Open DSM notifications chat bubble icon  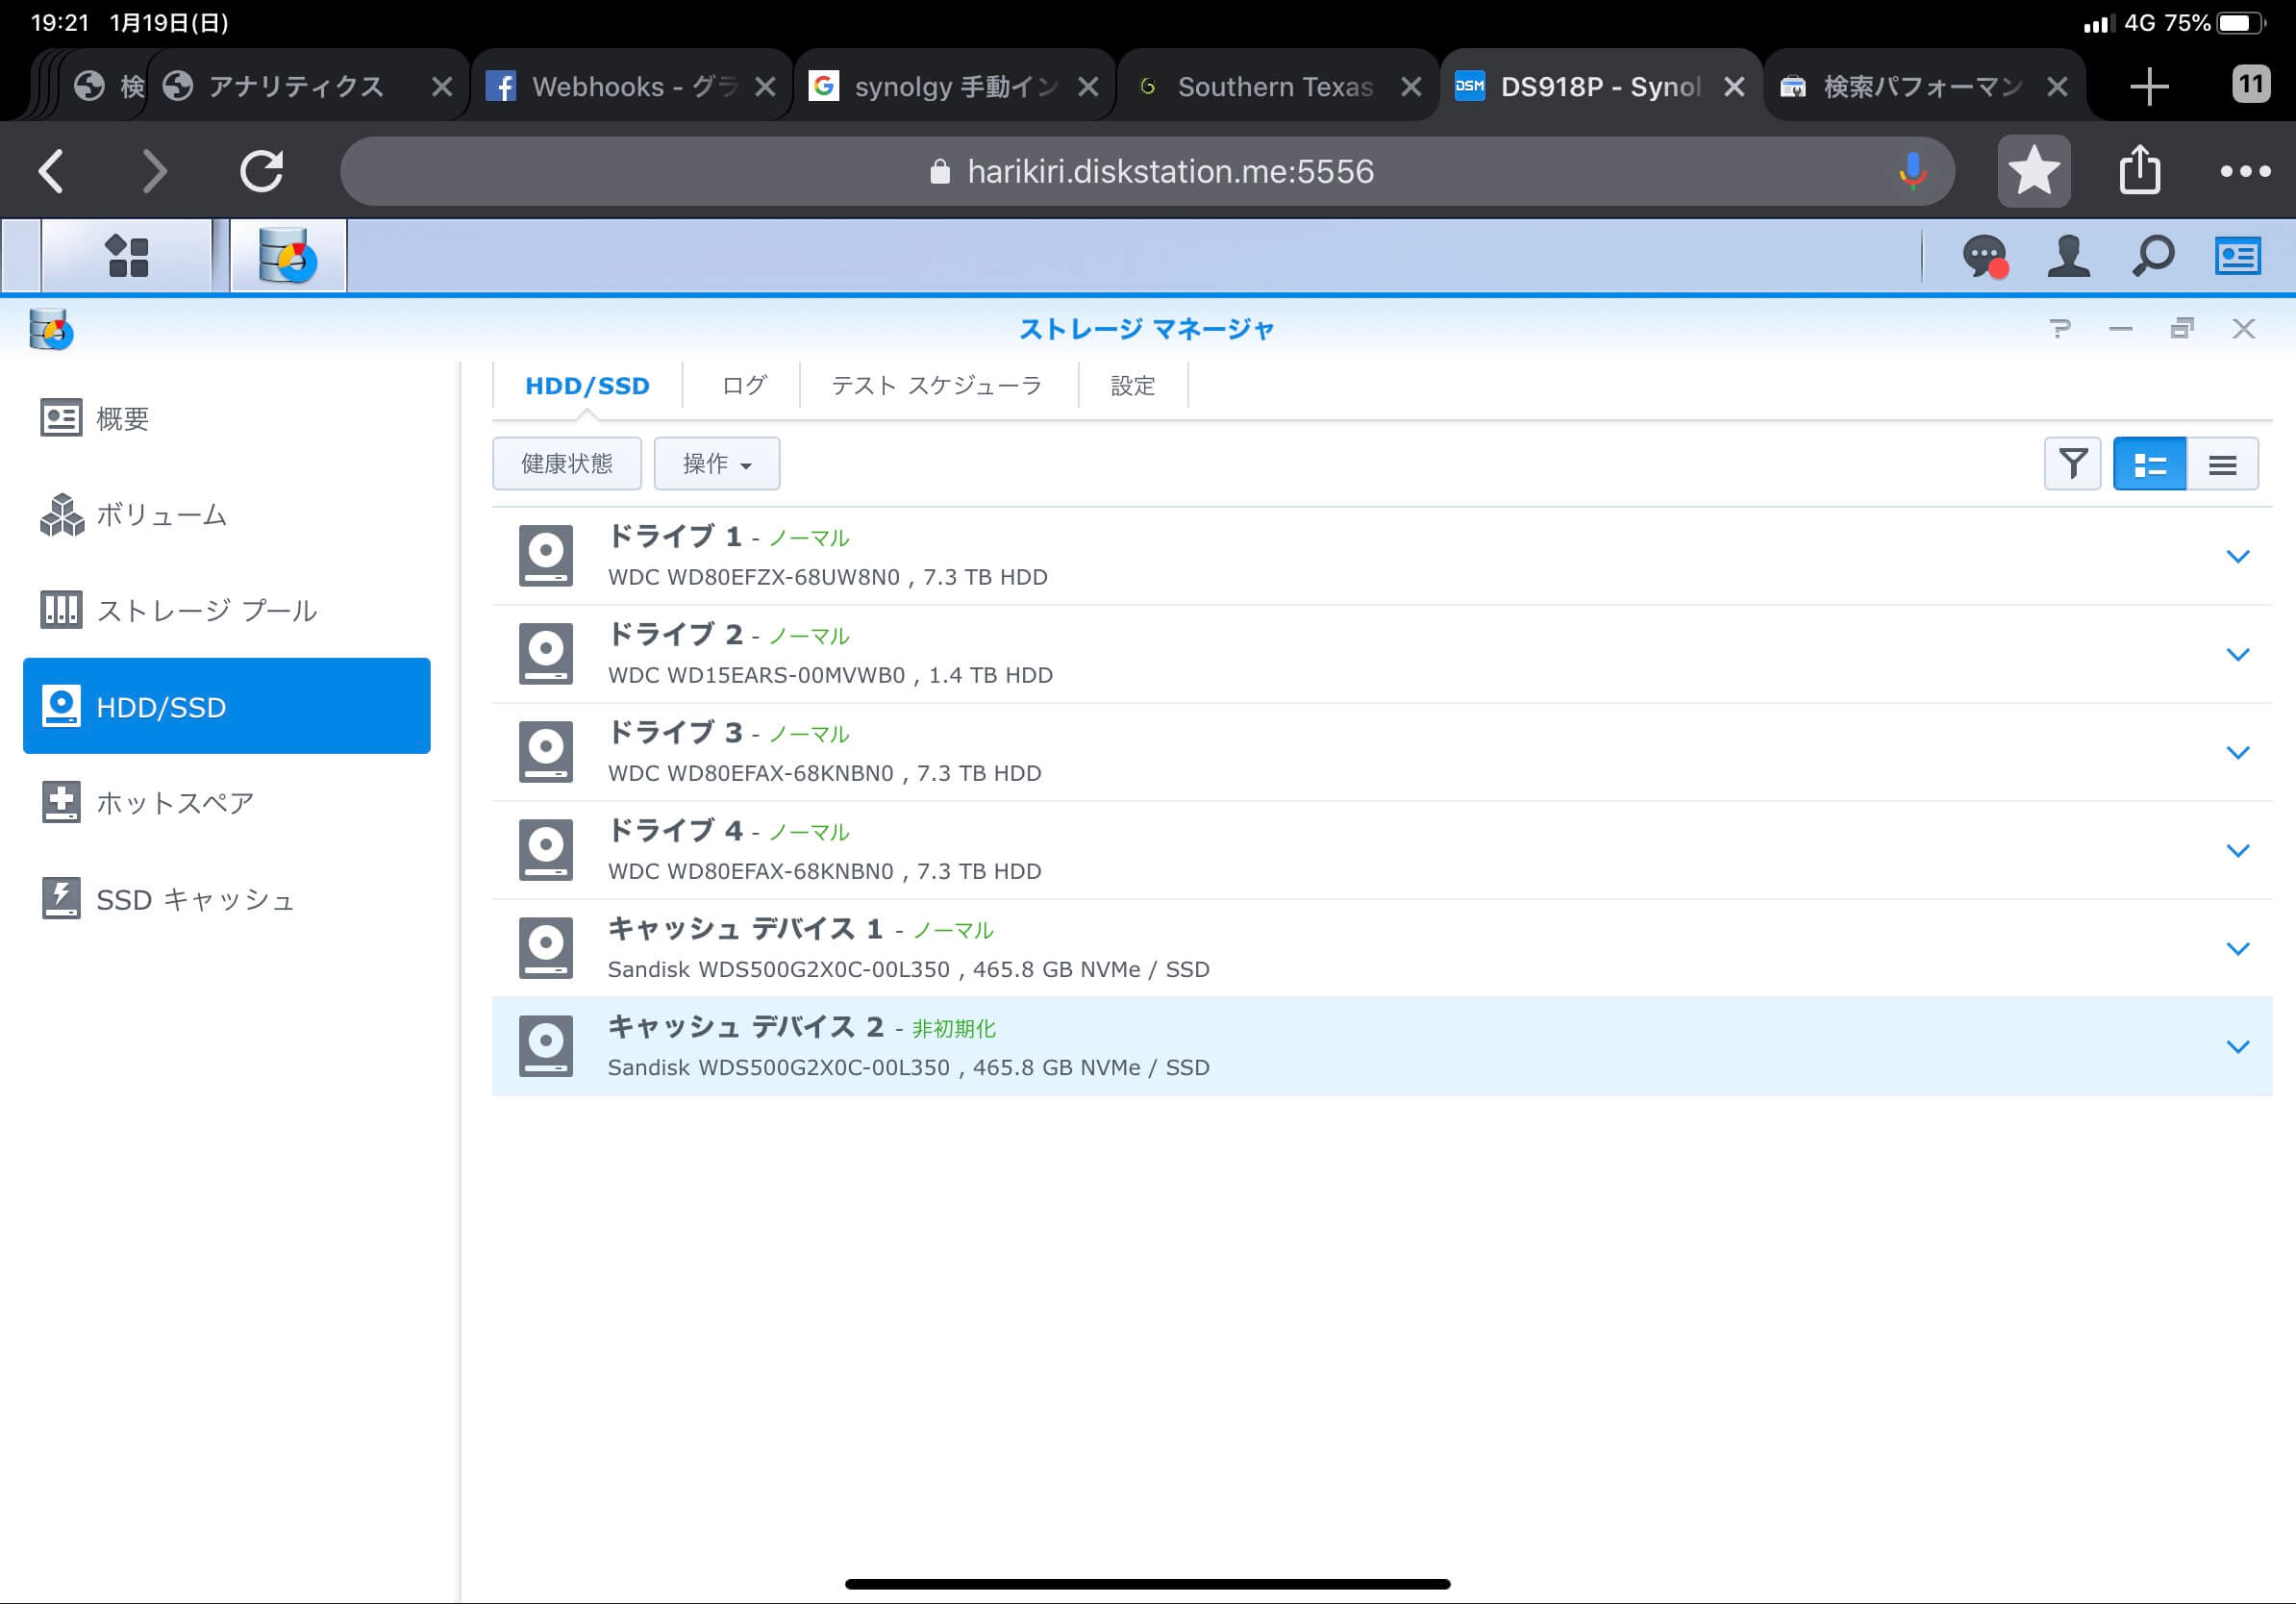coord(1985,256)
